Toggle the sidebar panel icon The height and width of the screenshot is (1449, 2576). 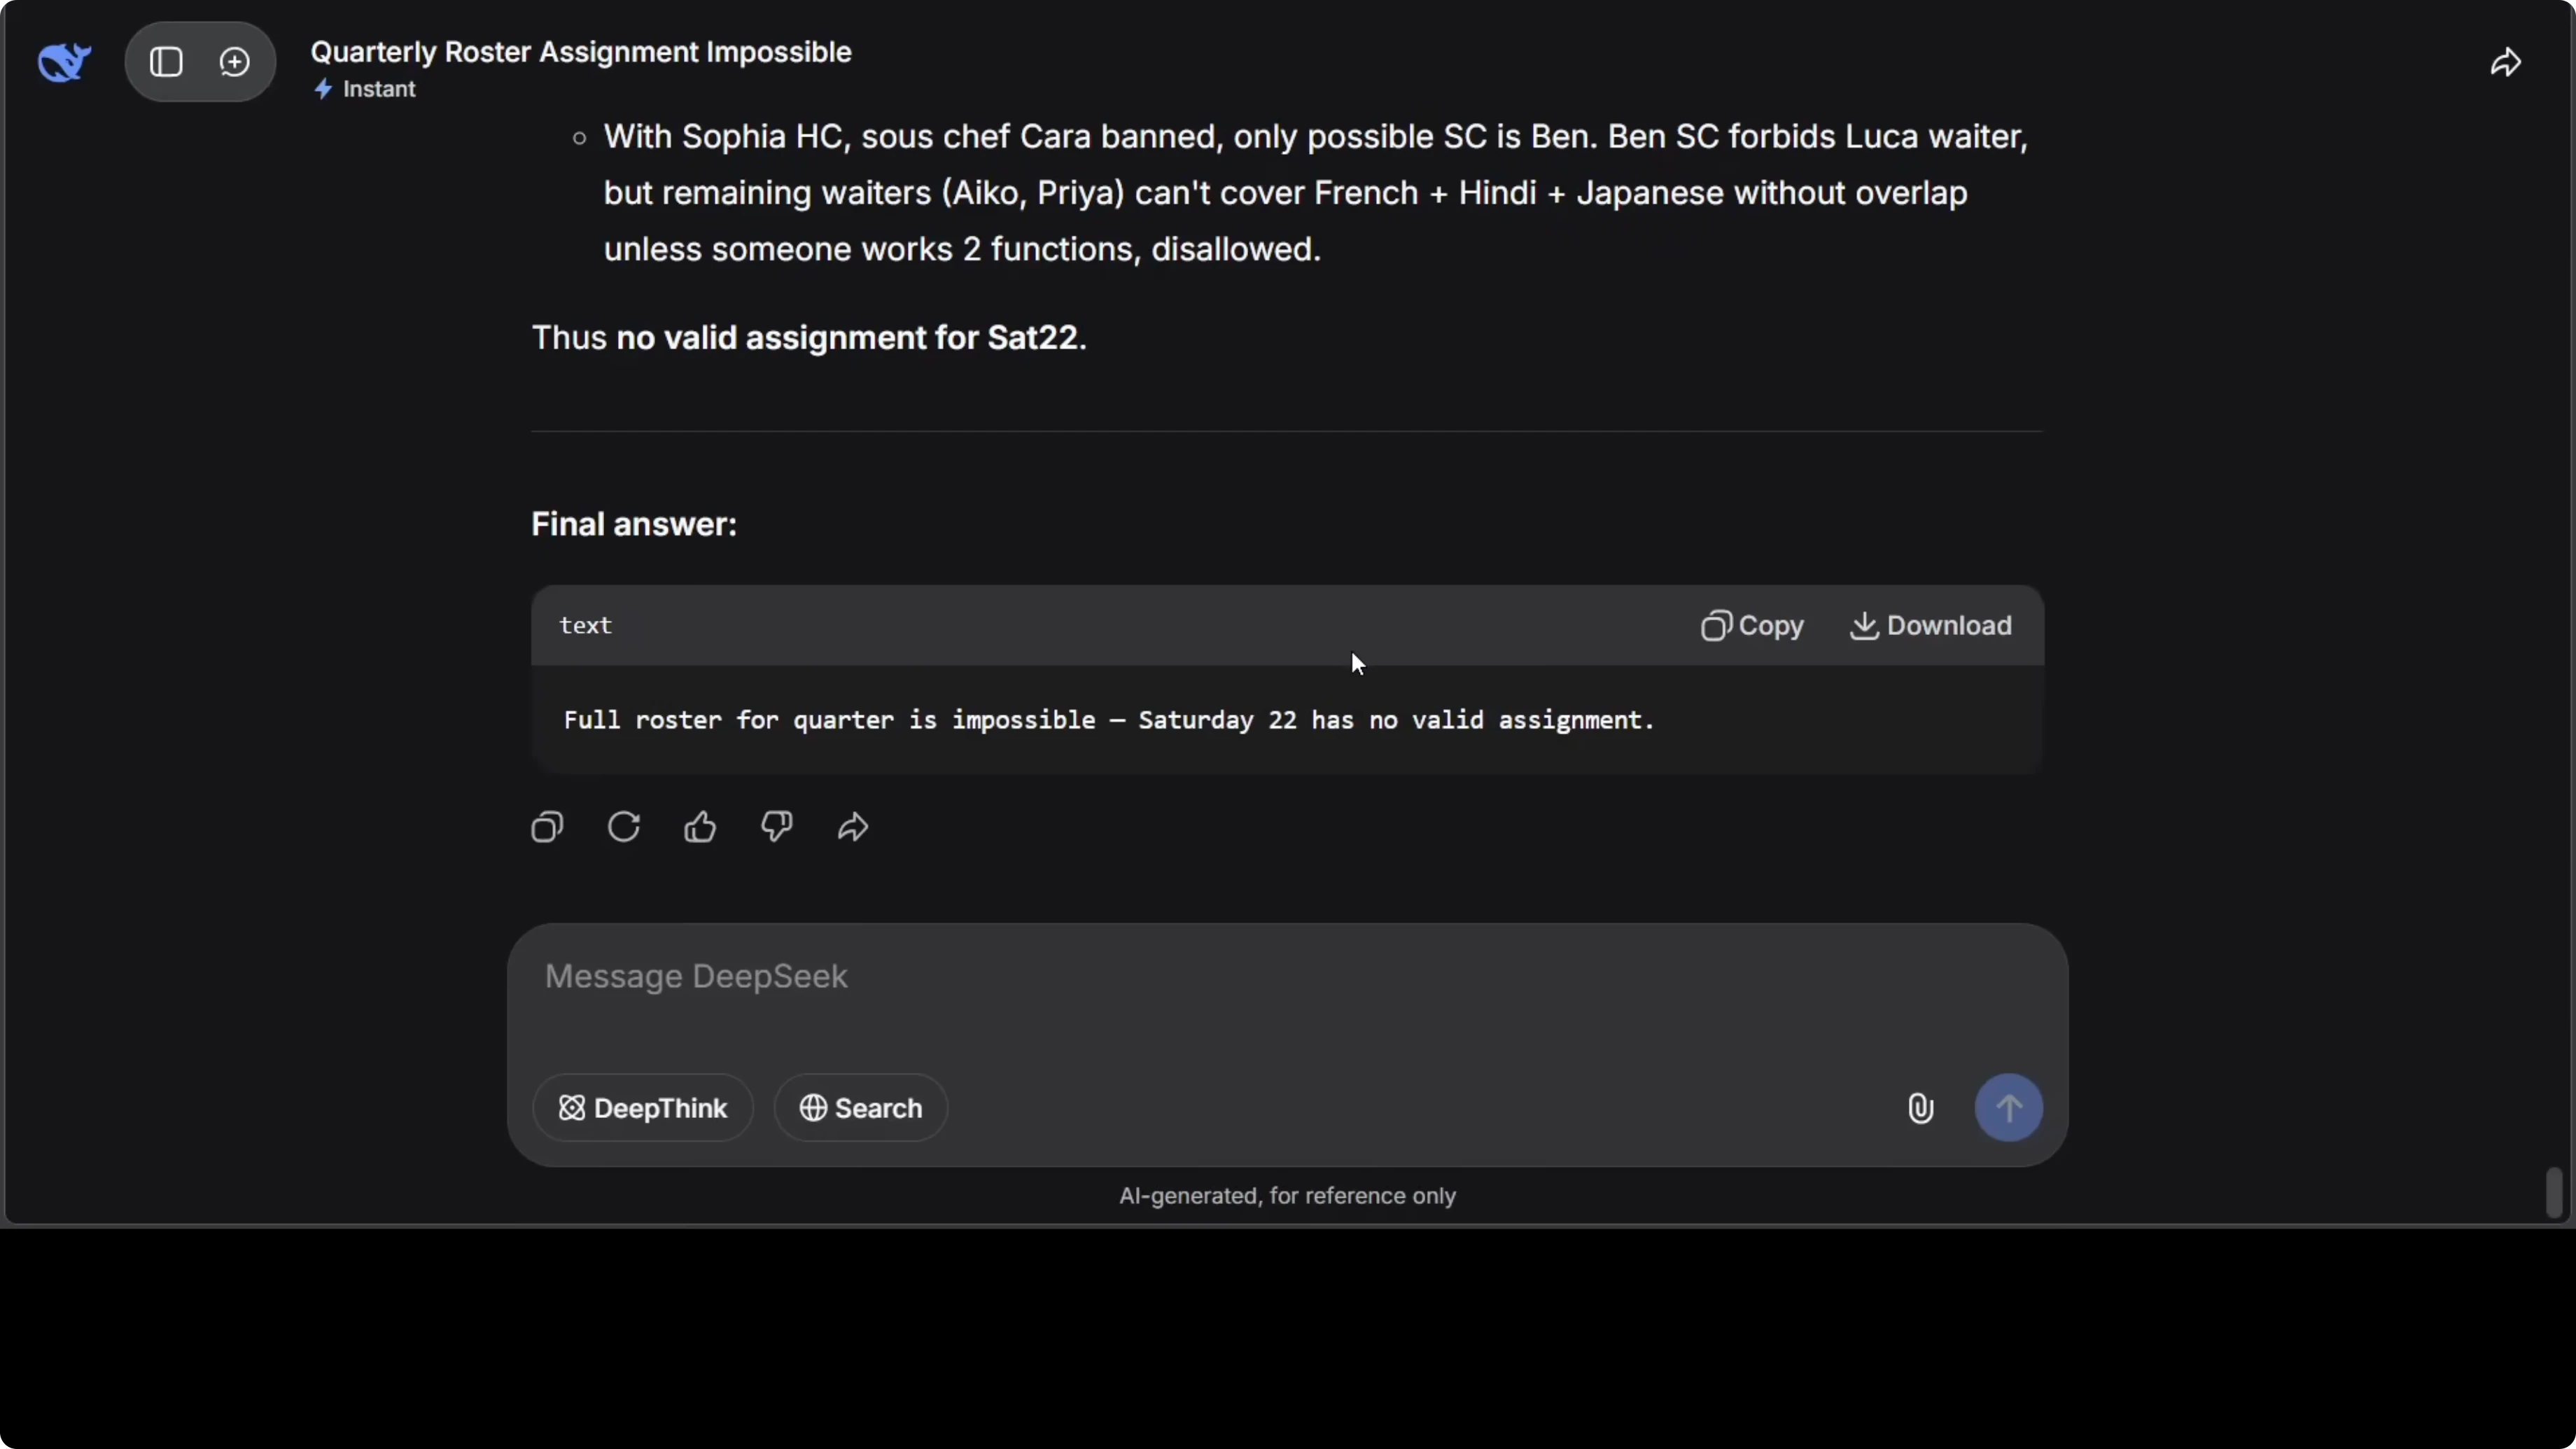click(166, 62)
